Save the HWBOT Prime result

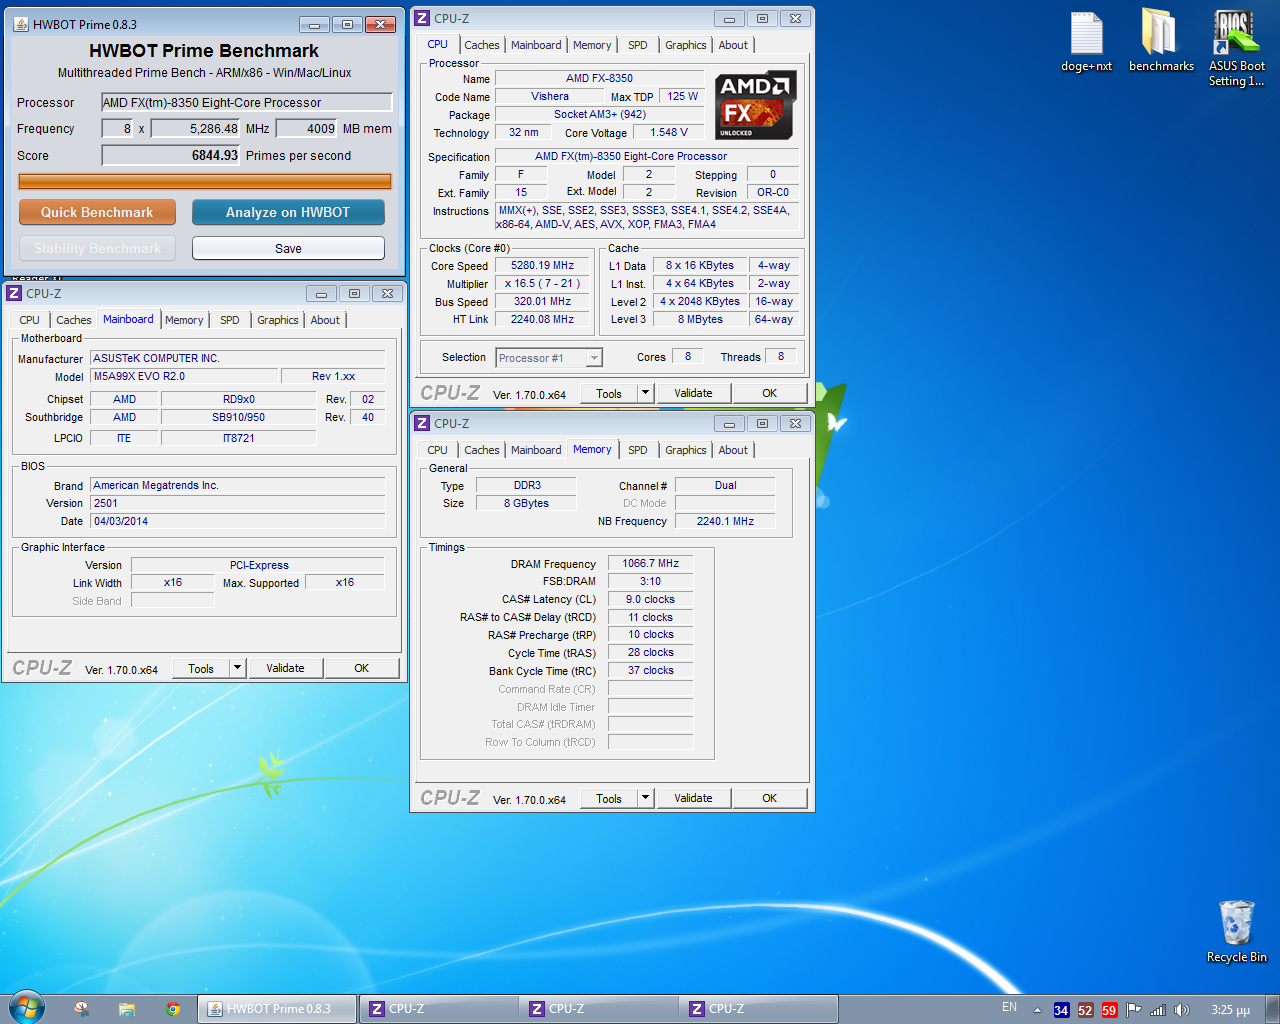288,248
